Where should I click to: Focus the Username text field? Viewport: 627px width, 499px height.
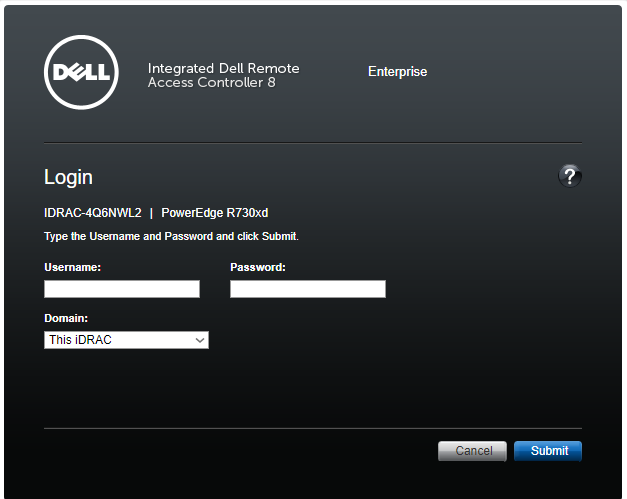122,289
